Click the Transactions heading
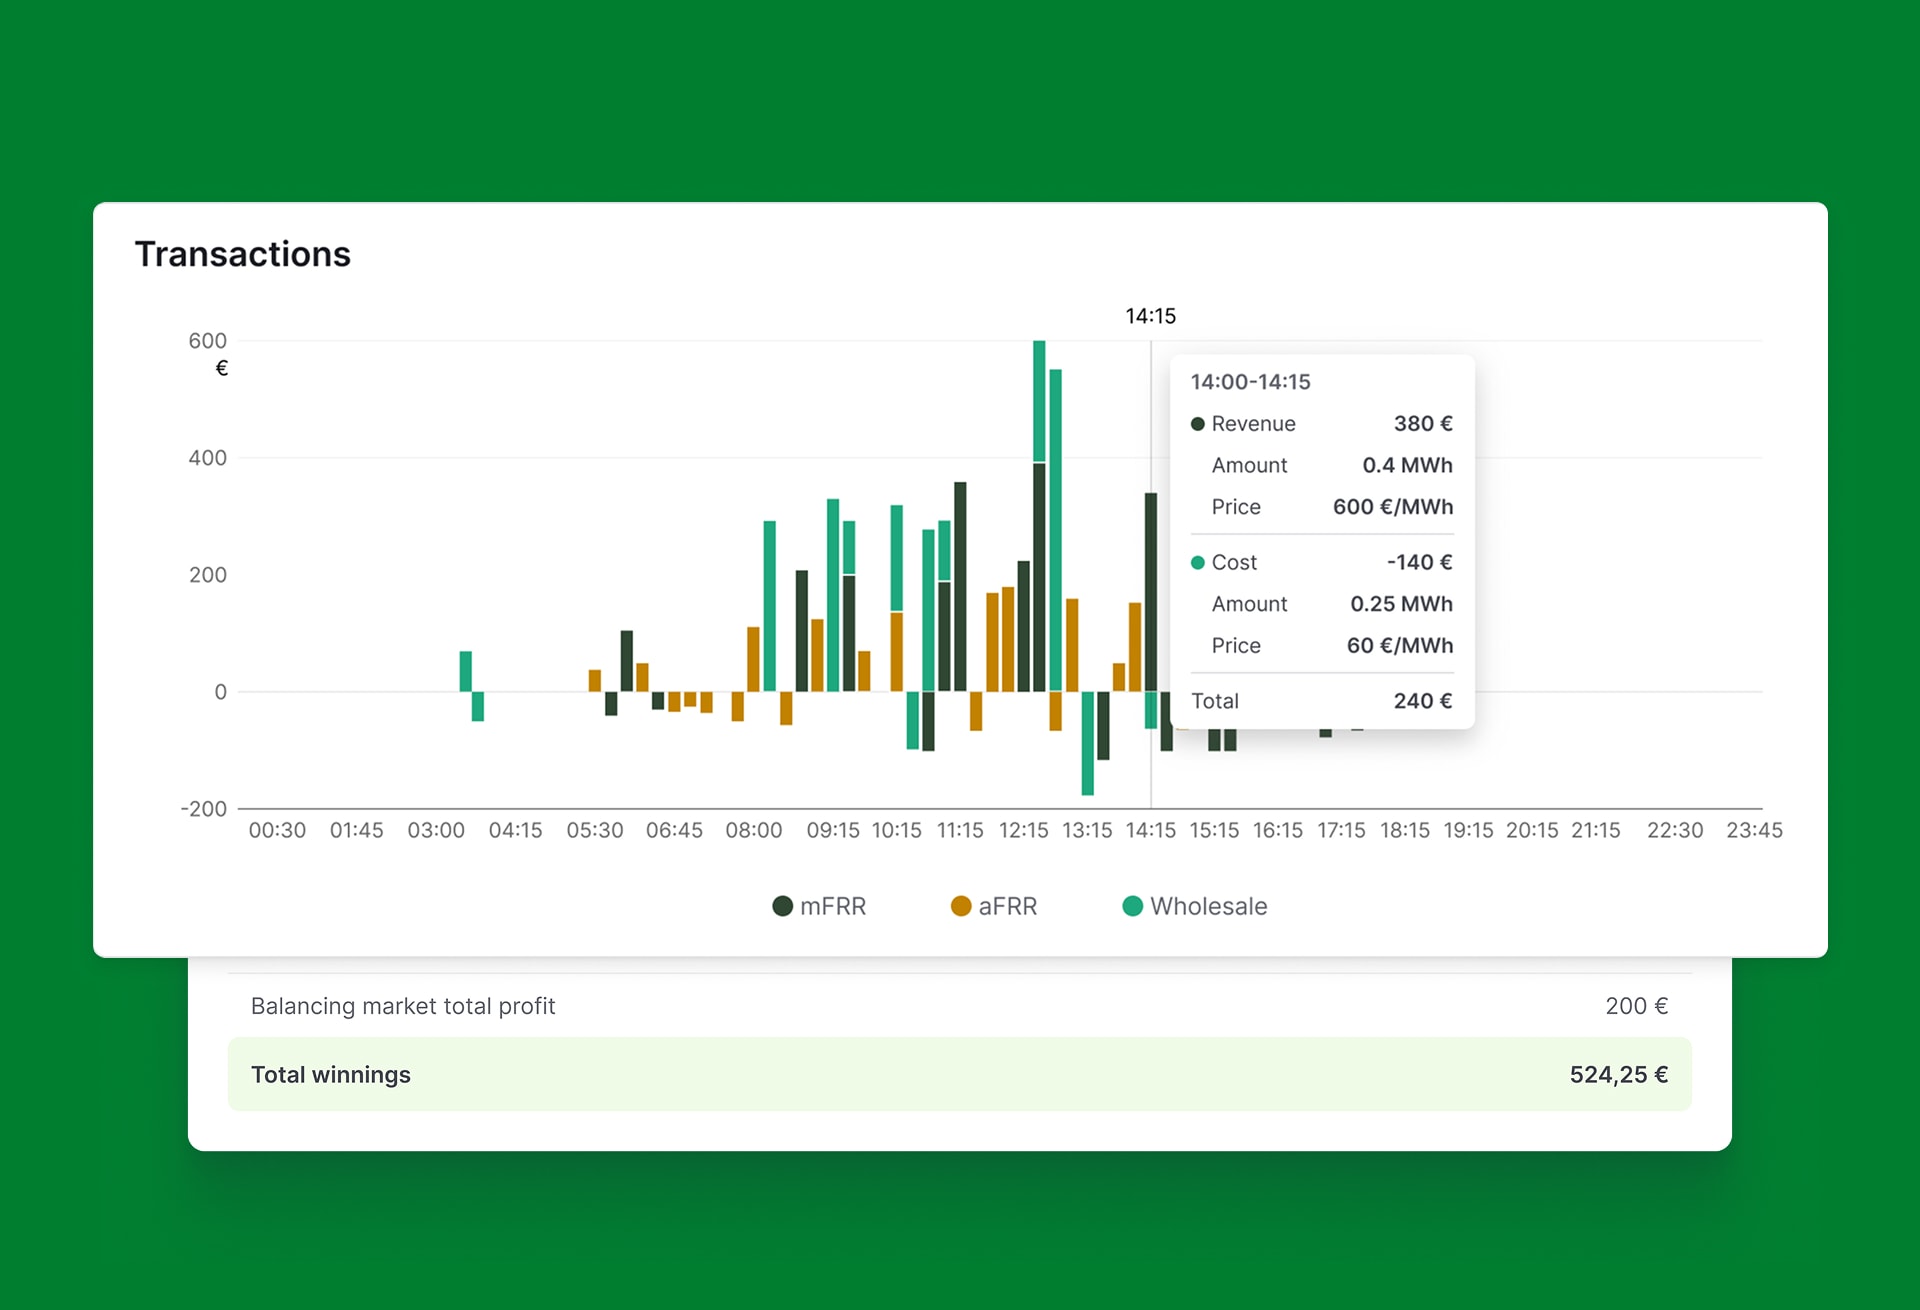Screen dimensions: 1920x1310 tap(243, 254)
